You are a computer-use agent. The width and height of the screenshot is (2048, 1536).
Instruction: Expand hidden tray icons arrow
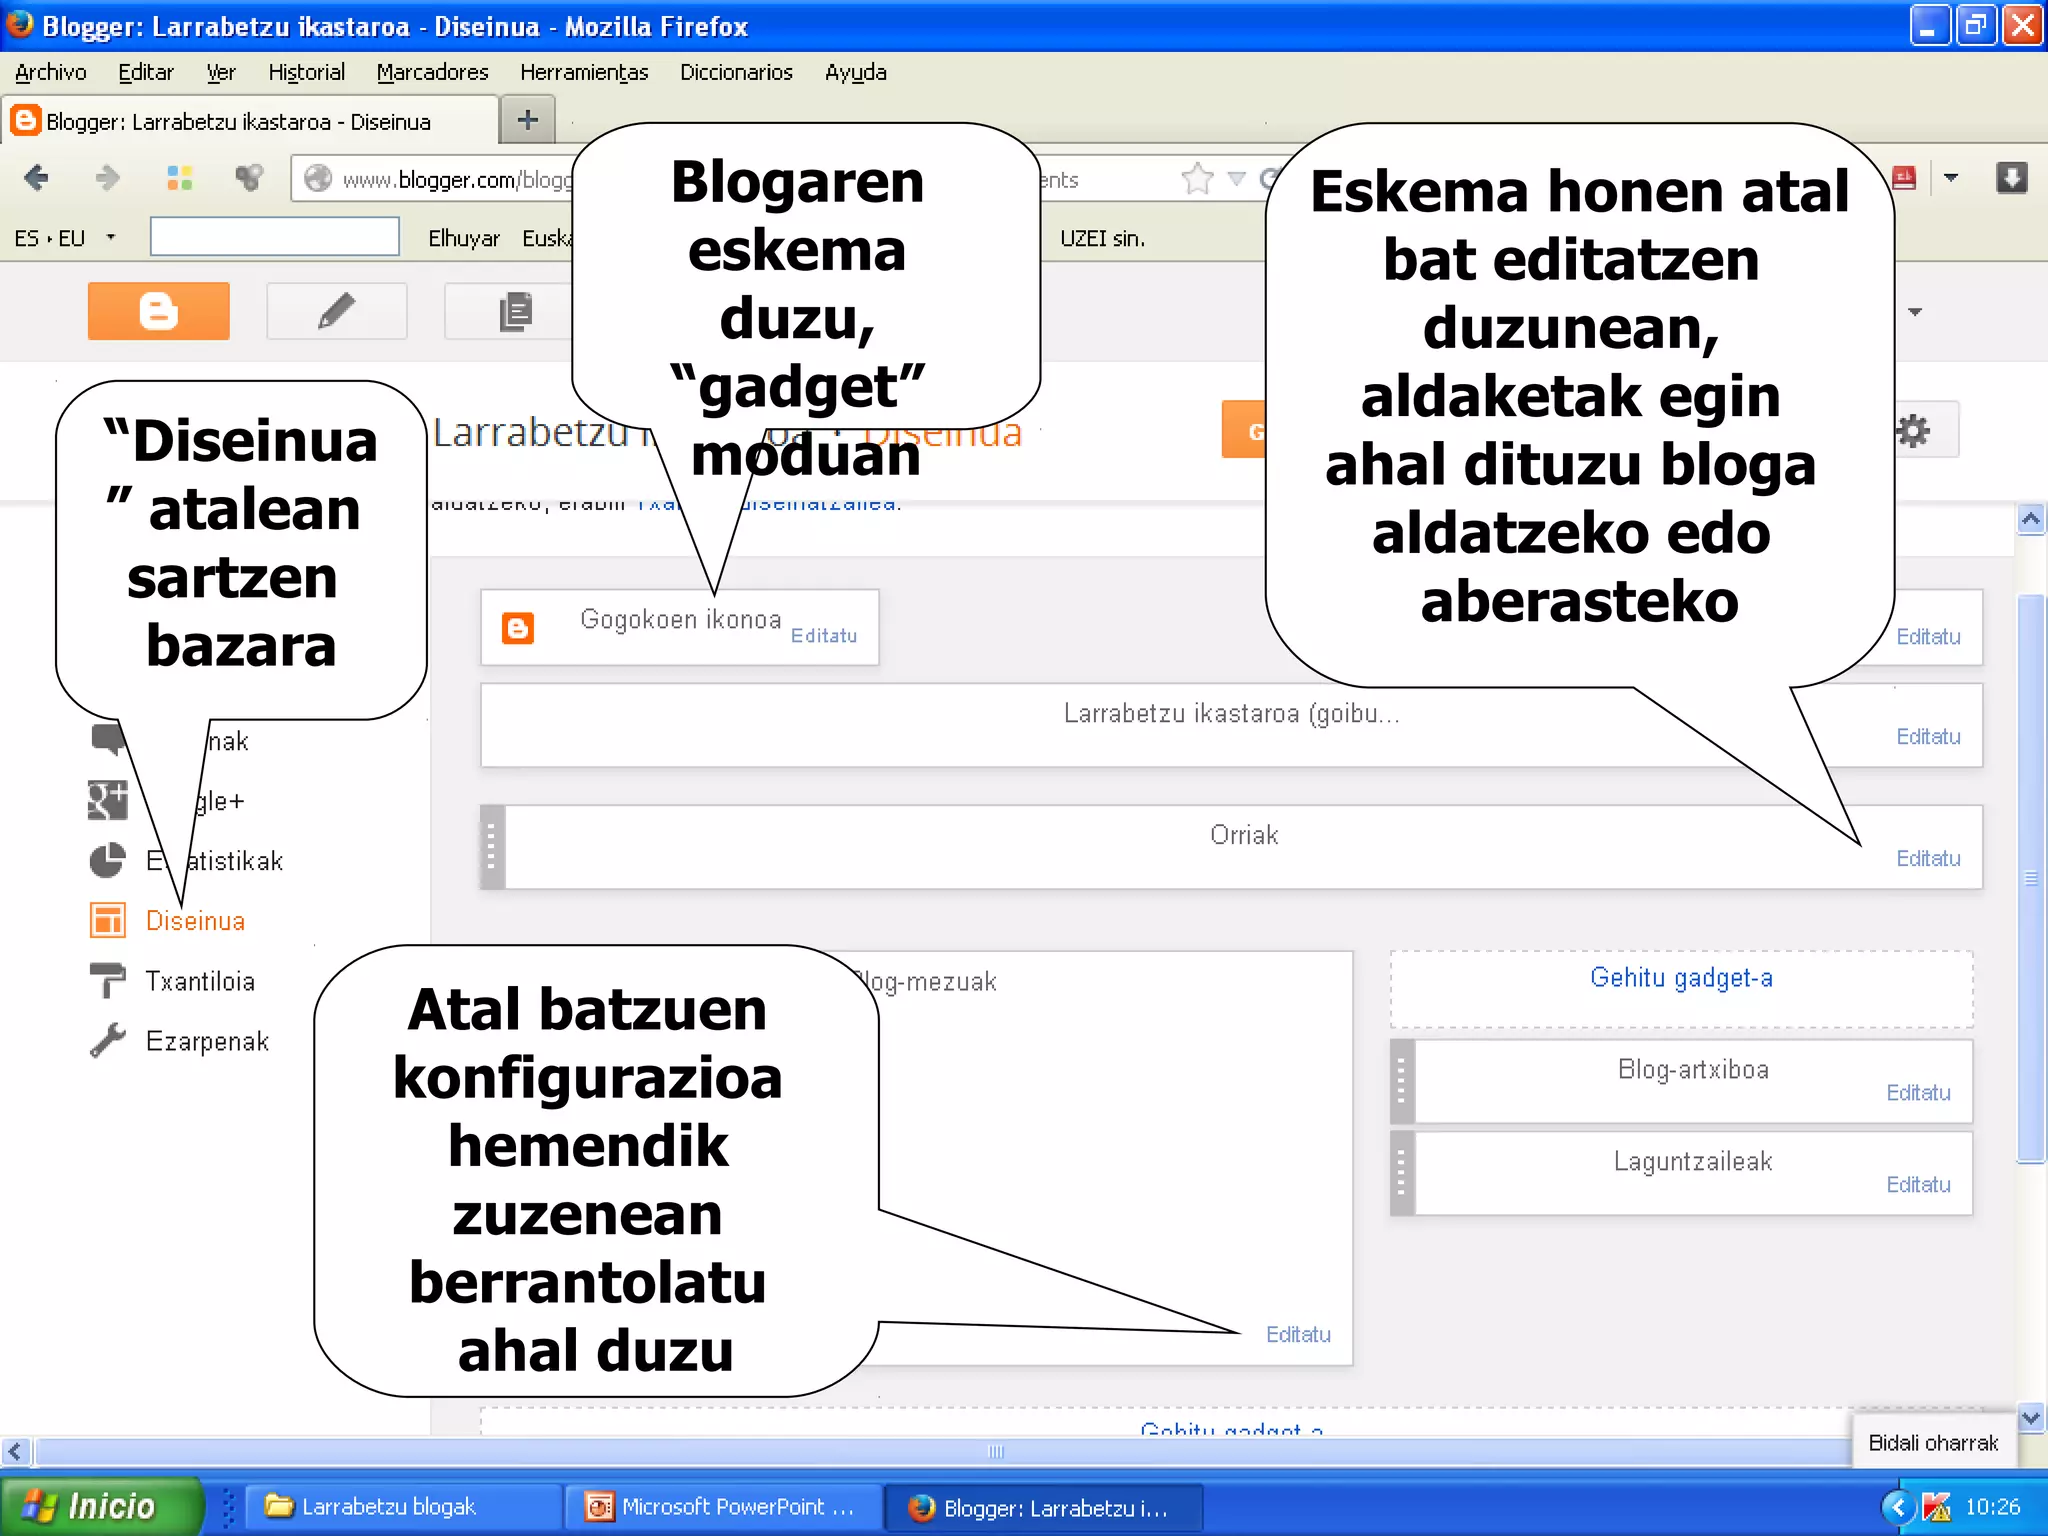1897,1506
